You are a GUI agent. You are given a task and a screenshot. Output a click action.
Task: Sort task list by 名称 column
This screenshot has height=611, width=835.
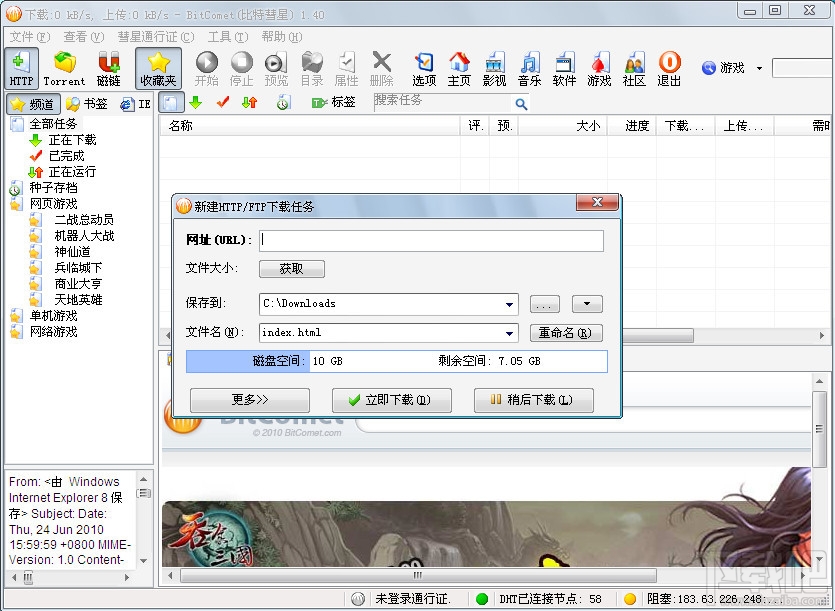pyautogui.click(x=310, y=126)
